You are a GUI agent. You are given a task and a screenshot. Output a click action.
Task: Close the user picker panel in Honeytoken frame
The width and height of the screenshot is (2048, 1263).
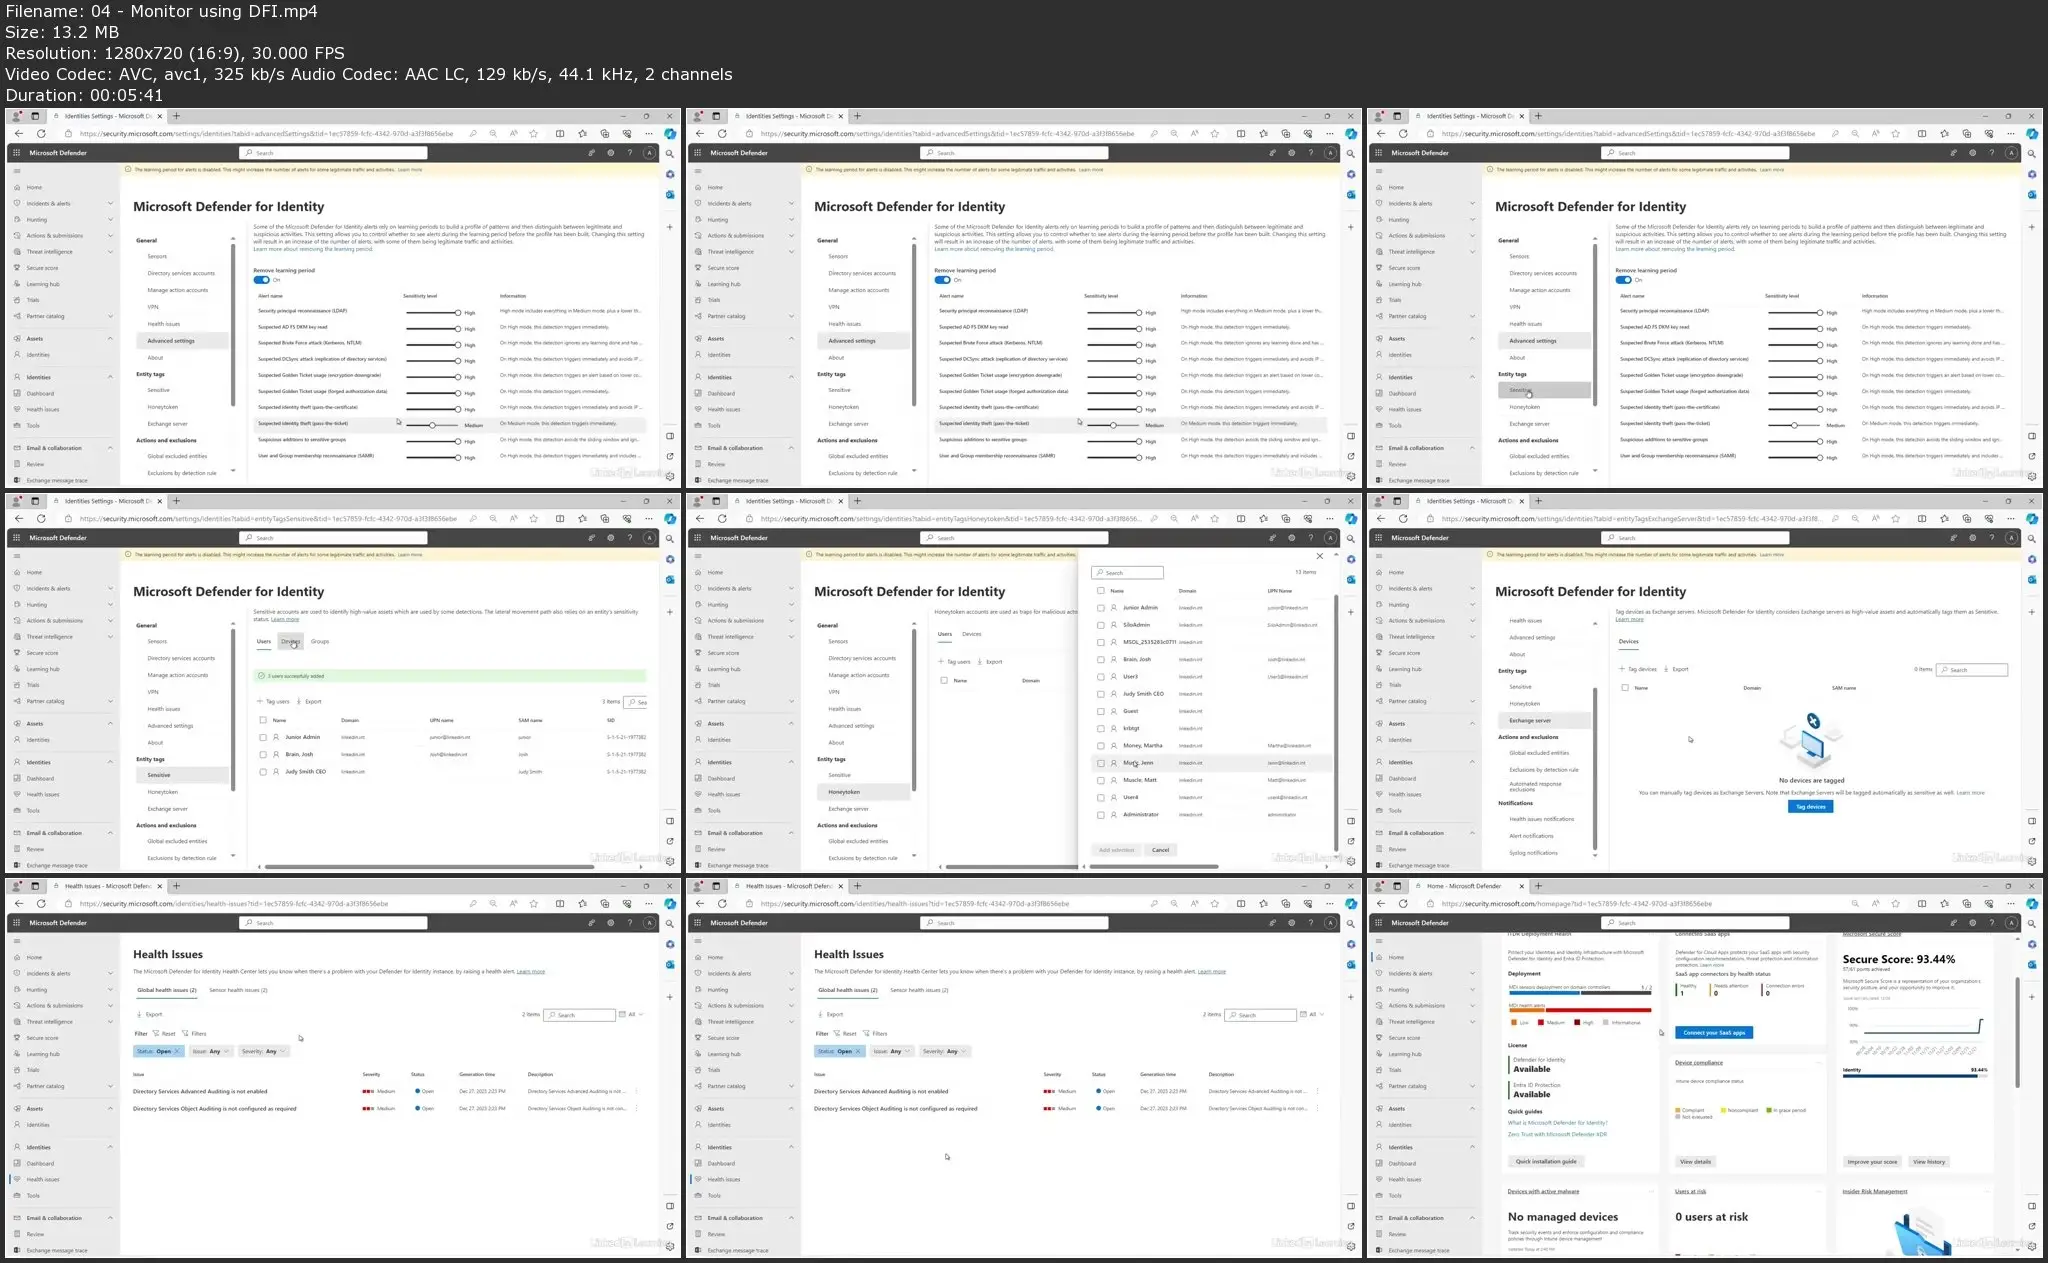point(1319,556)
